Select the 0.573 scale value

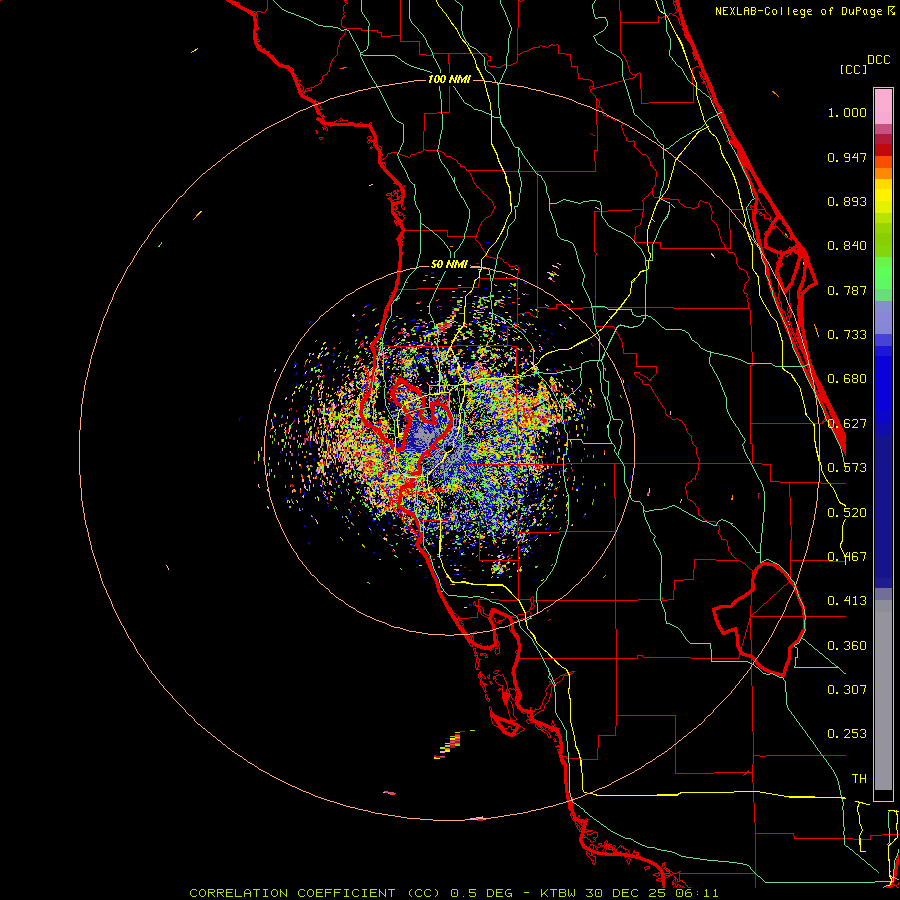(x=847, y=468)
